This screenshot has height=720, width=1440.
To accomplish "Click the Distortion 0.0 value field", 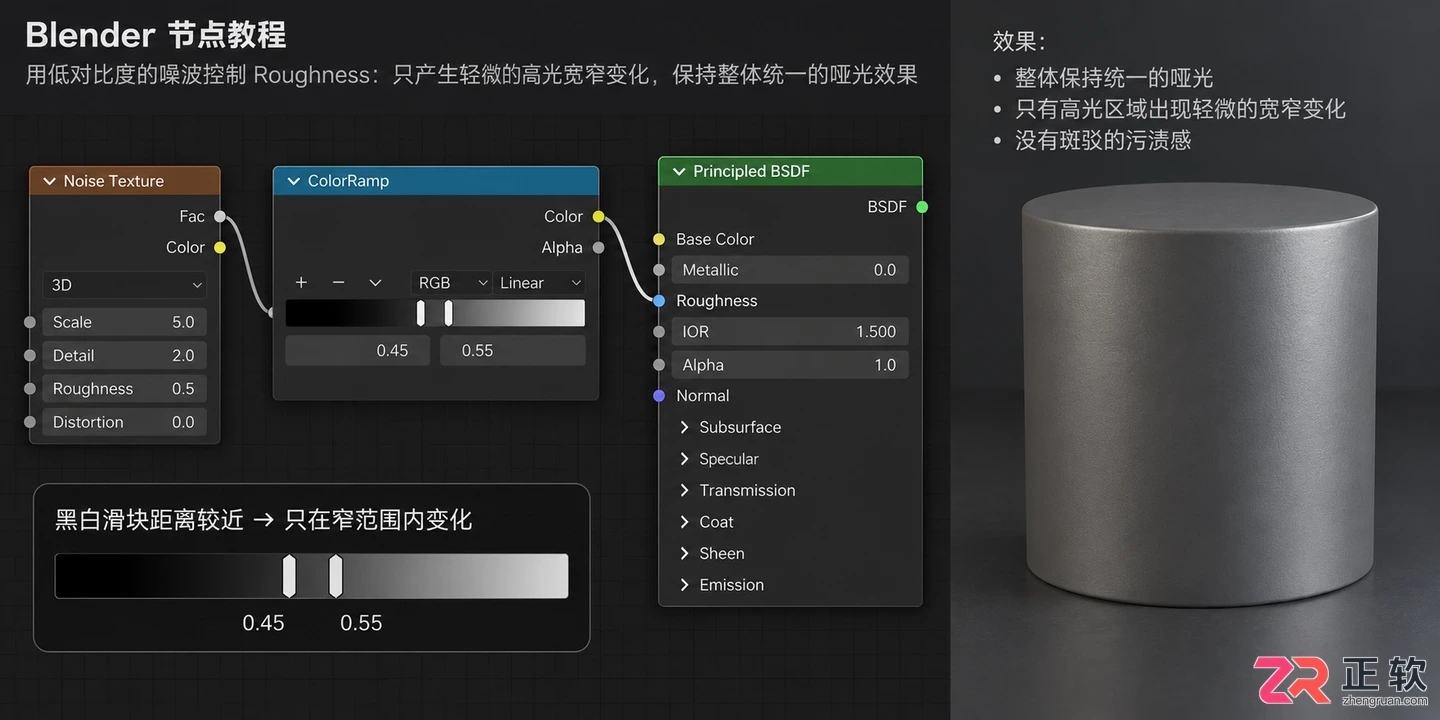I will 125,422.
